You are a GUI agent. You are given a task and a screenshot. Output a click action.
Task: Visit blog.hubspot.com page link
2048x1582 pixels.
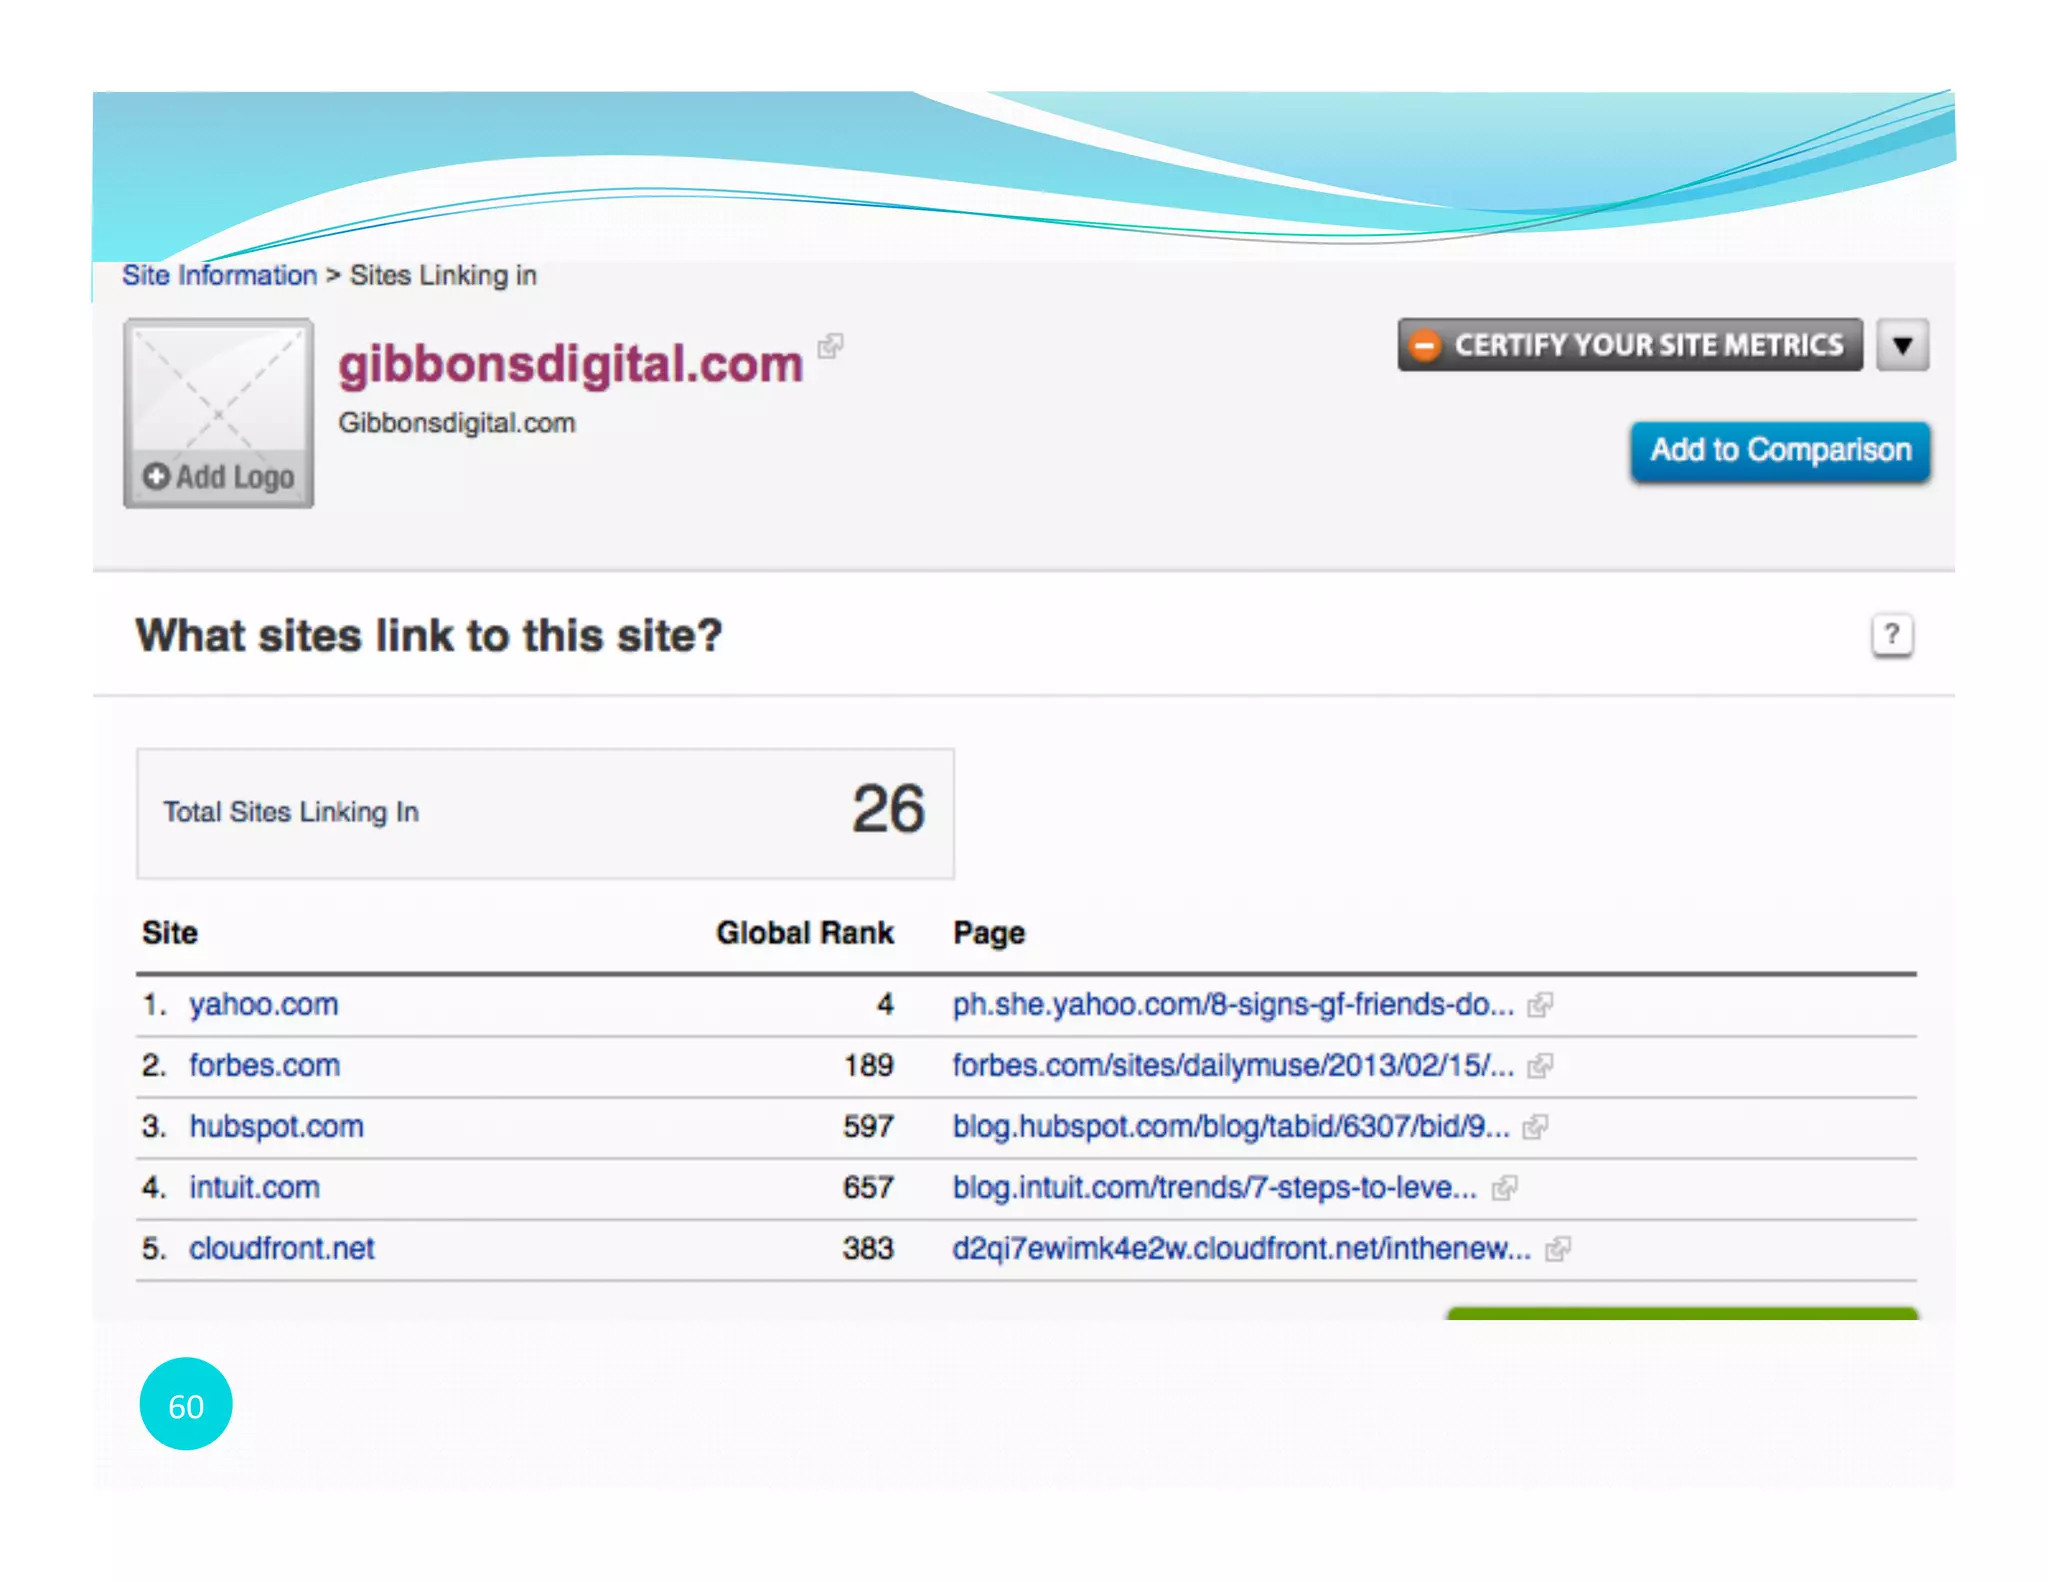coord(1230,1127)
